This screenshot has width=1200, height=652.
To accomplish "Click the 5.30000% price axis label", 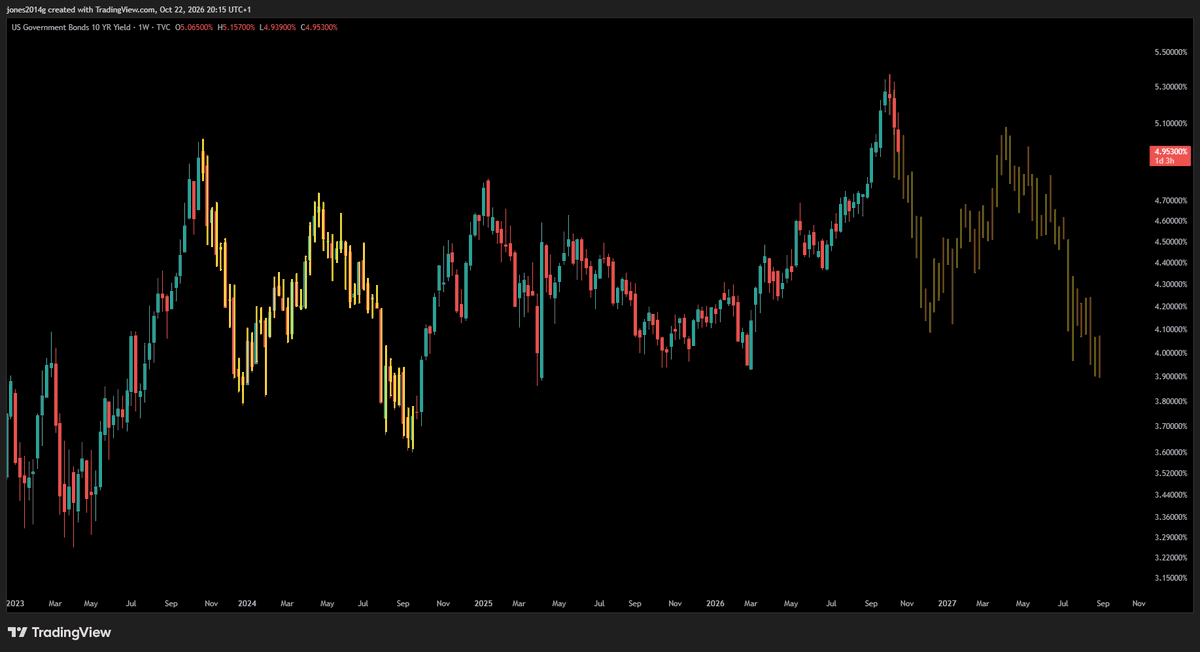I will [x=1171, y=87].
